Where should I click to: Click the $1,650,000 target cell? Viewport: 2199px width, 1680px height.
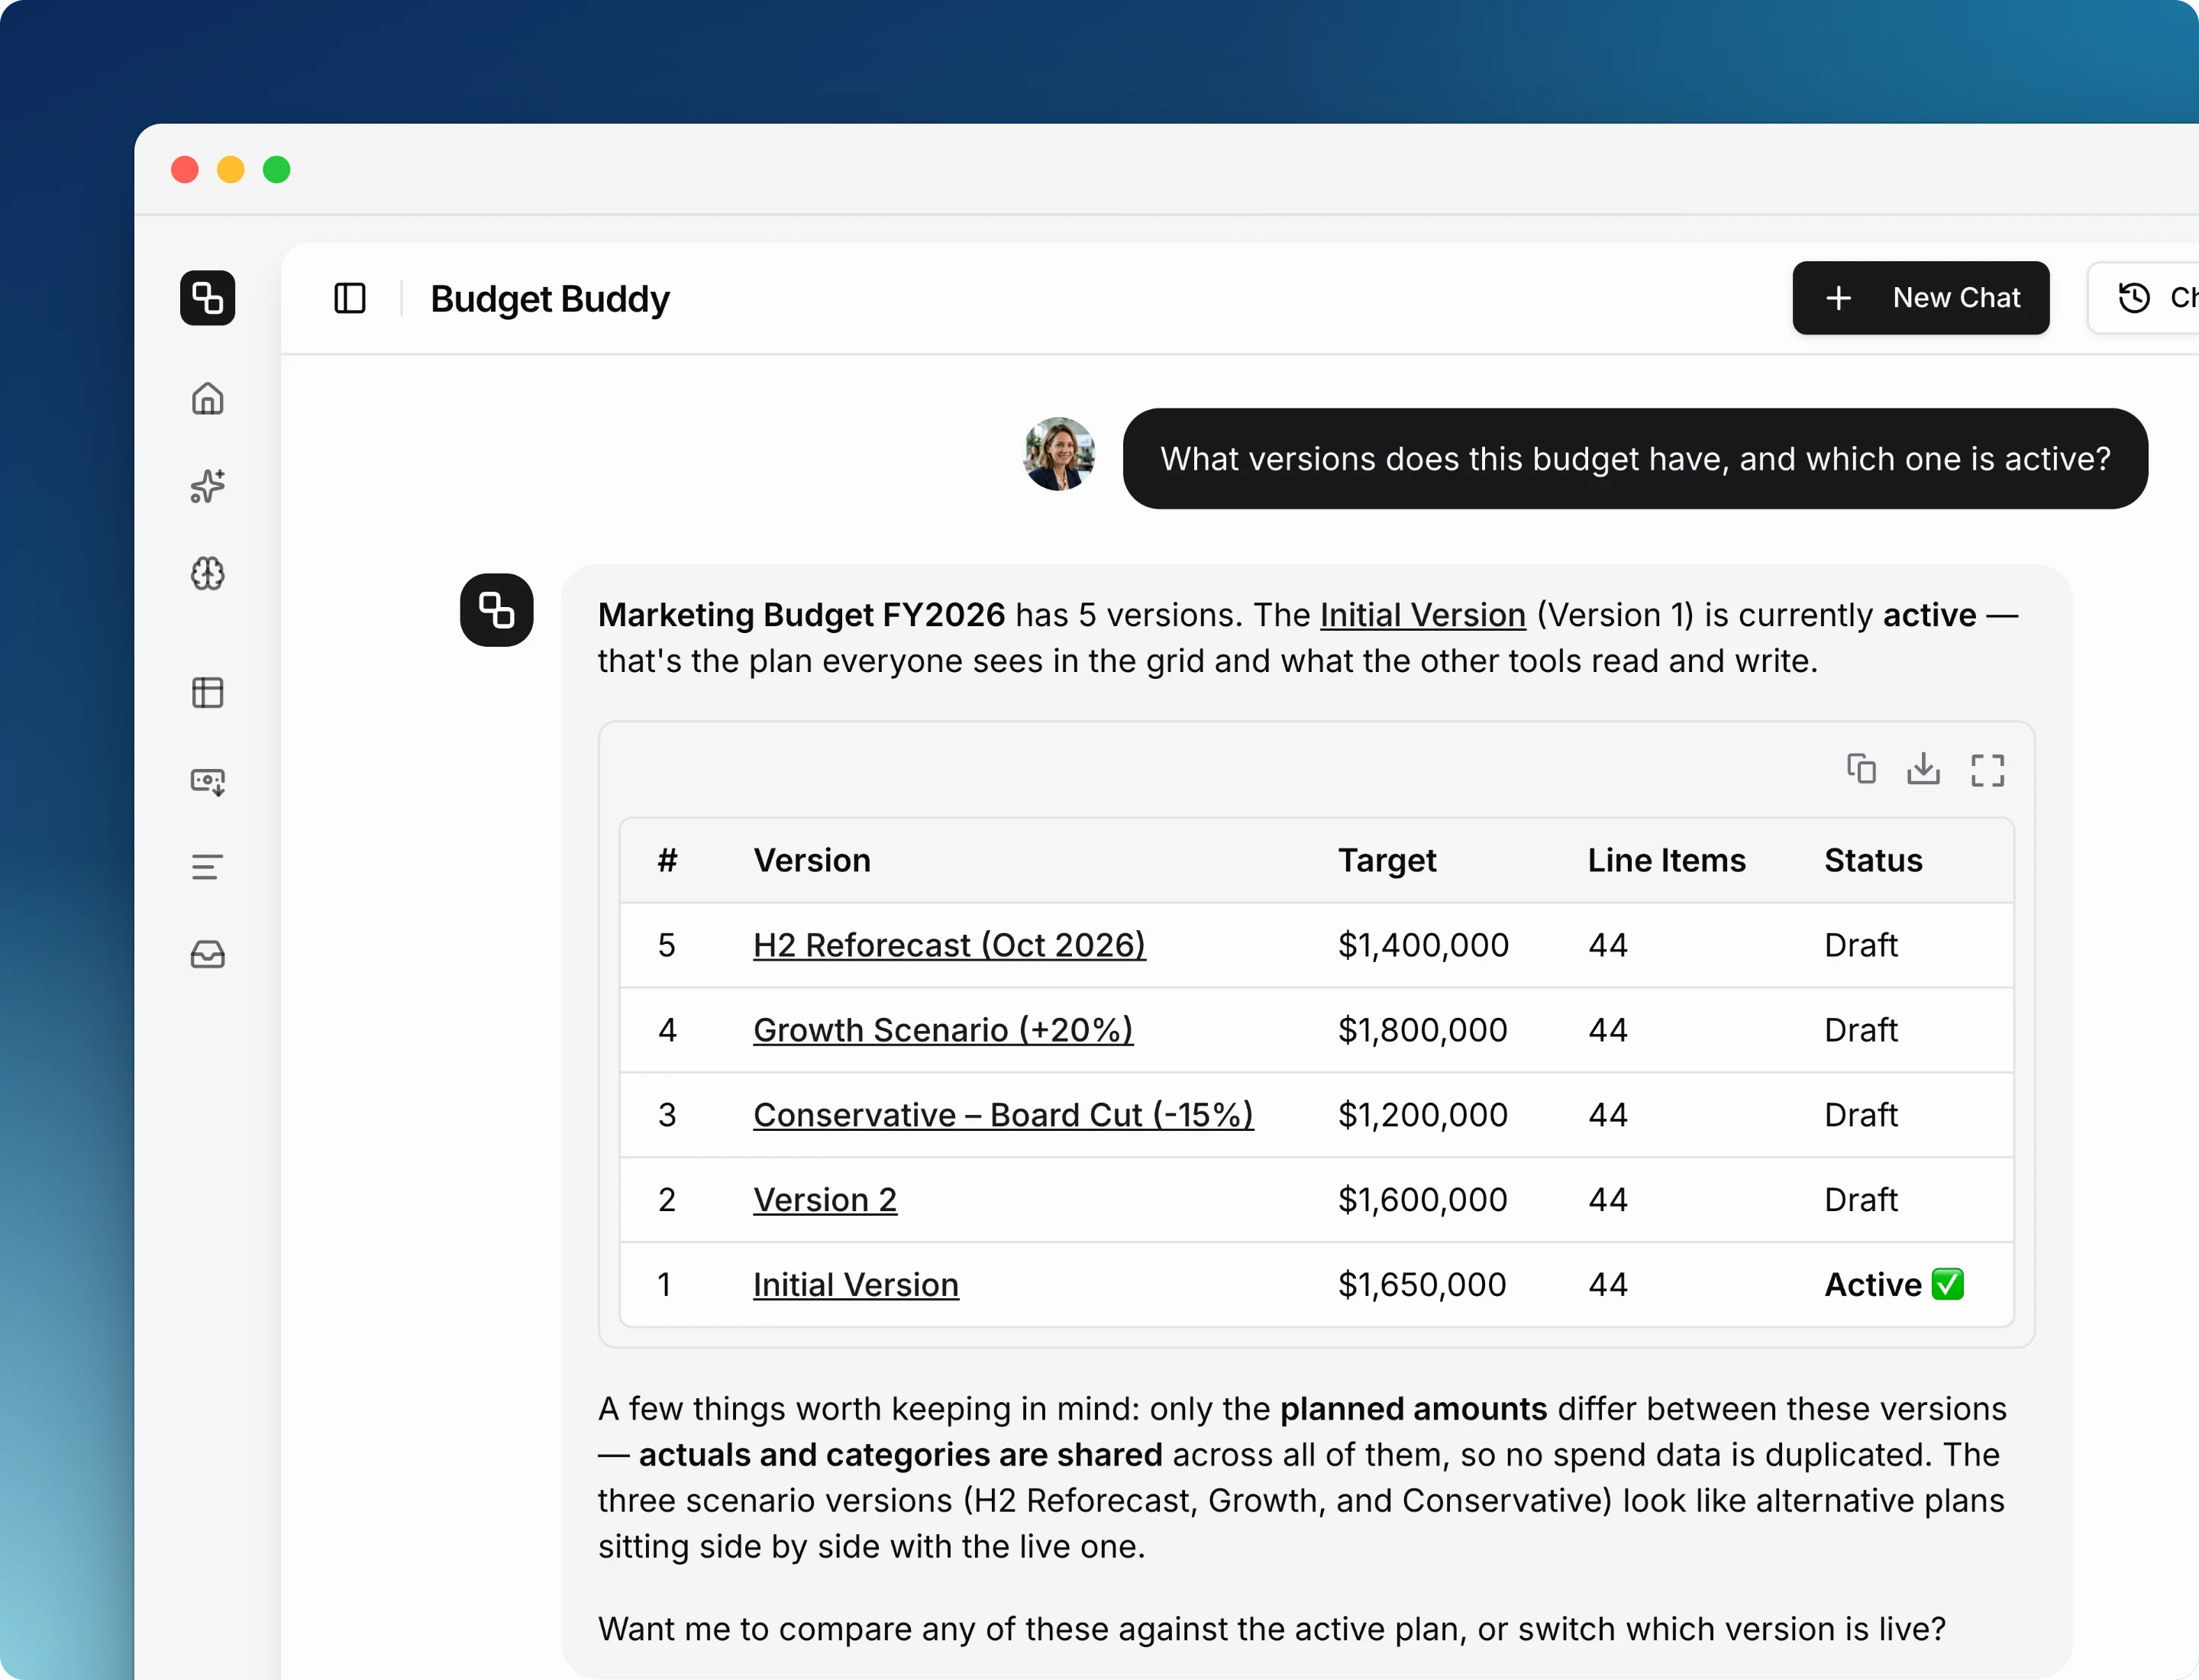coord(1421,1285)
